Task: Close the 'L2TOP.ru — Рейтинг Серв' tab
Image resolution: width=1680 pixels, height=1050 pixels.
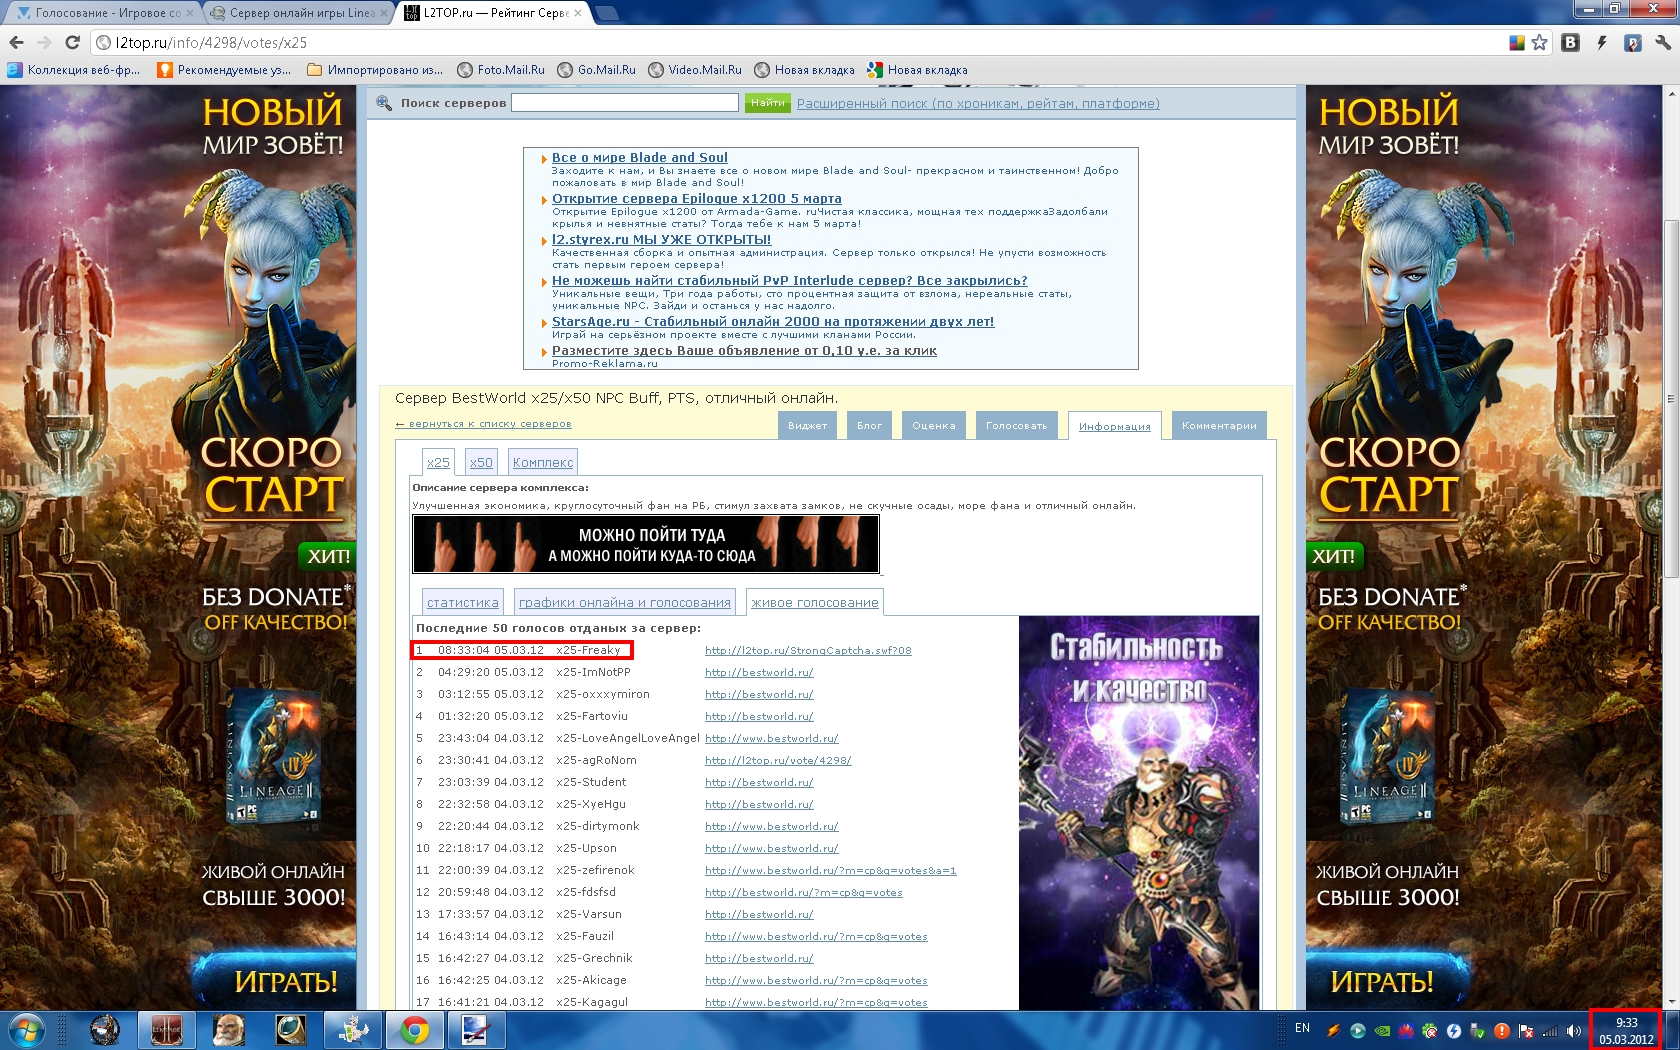Action: coord(578,13)
